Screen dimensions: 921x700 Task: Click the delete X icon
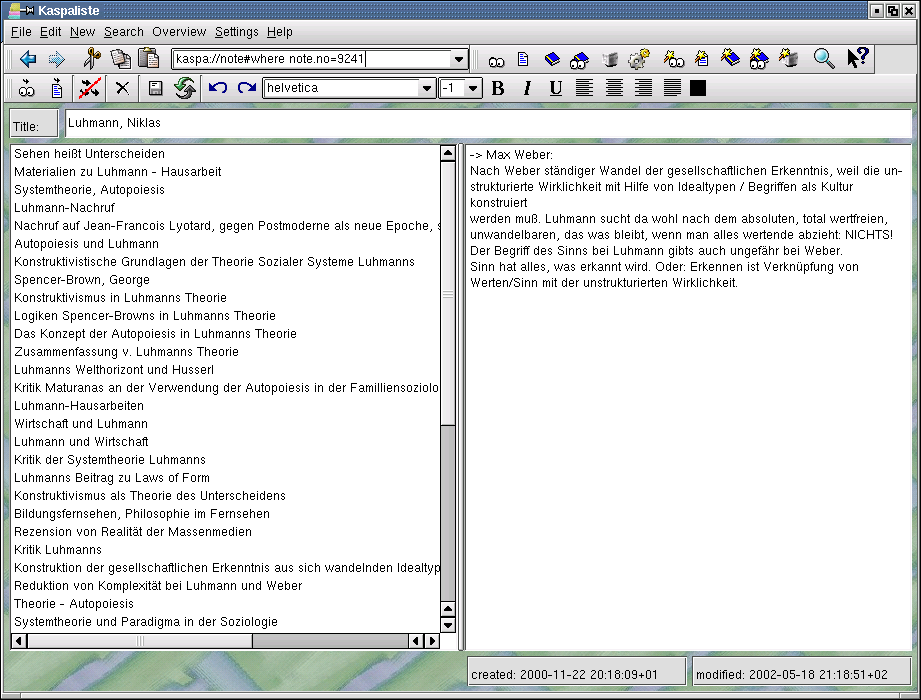pyautogui.click(x=122, y=88)
